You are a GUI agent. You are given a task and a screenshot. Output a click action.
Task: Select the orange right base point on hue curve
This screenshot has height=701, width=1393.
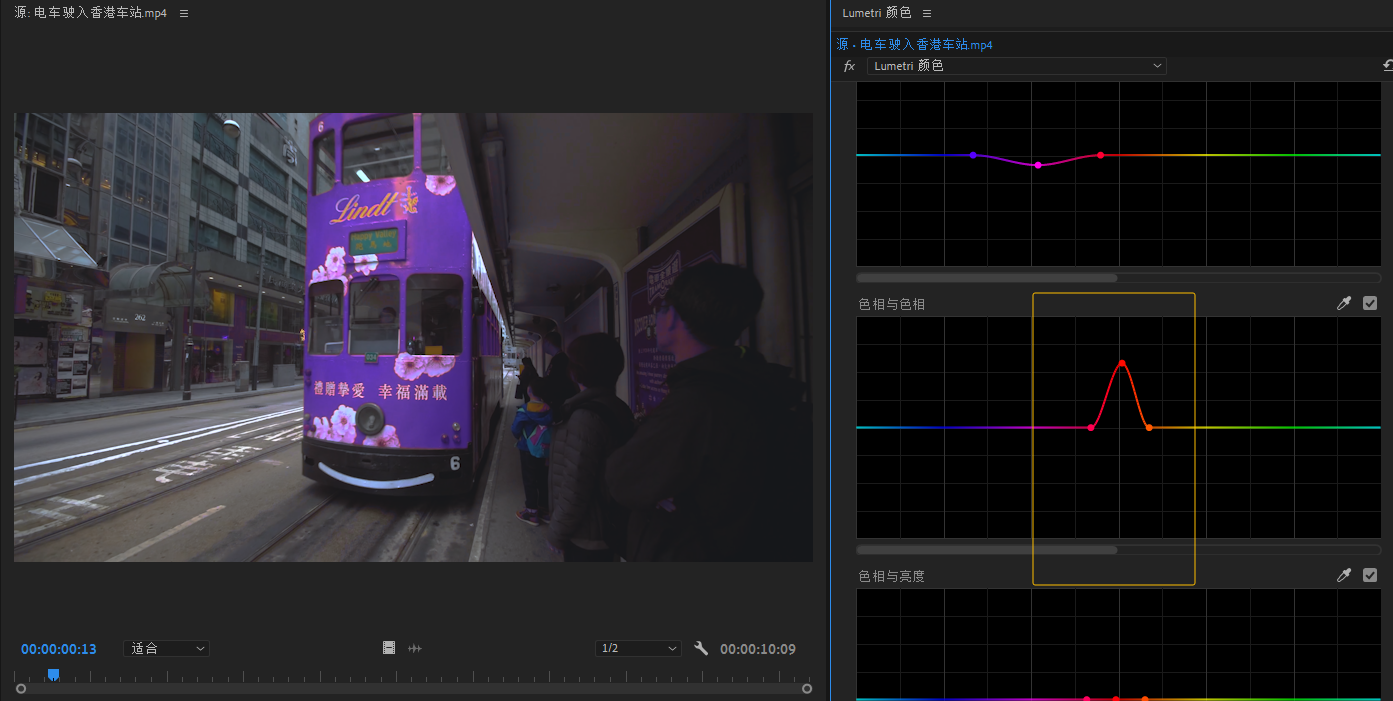click(1149, 428)
